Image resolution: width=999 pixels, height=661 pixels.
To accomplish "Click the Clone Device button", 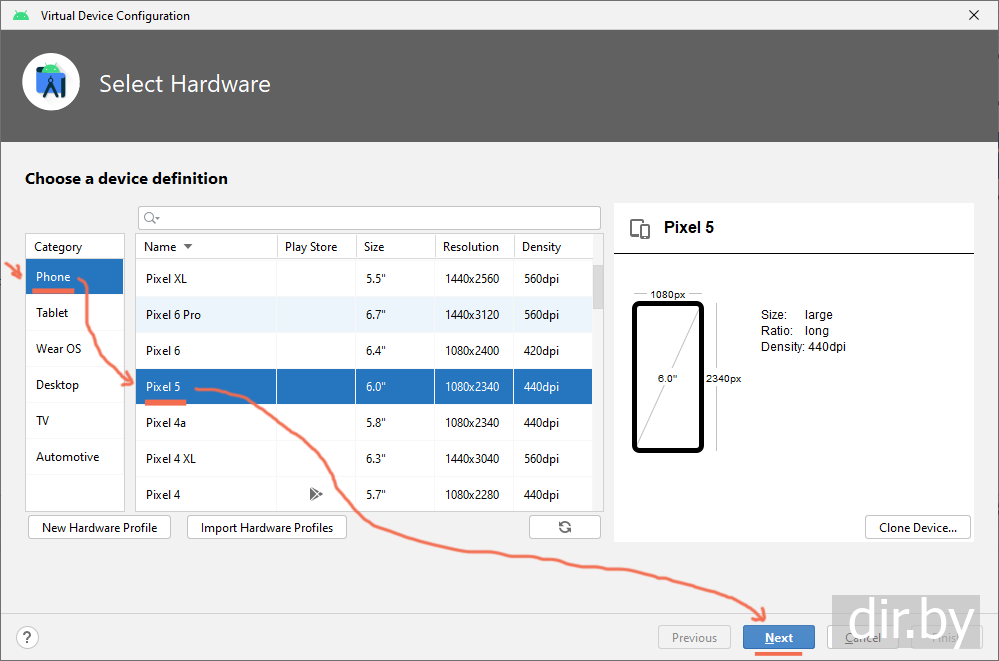I will (917, 527).
